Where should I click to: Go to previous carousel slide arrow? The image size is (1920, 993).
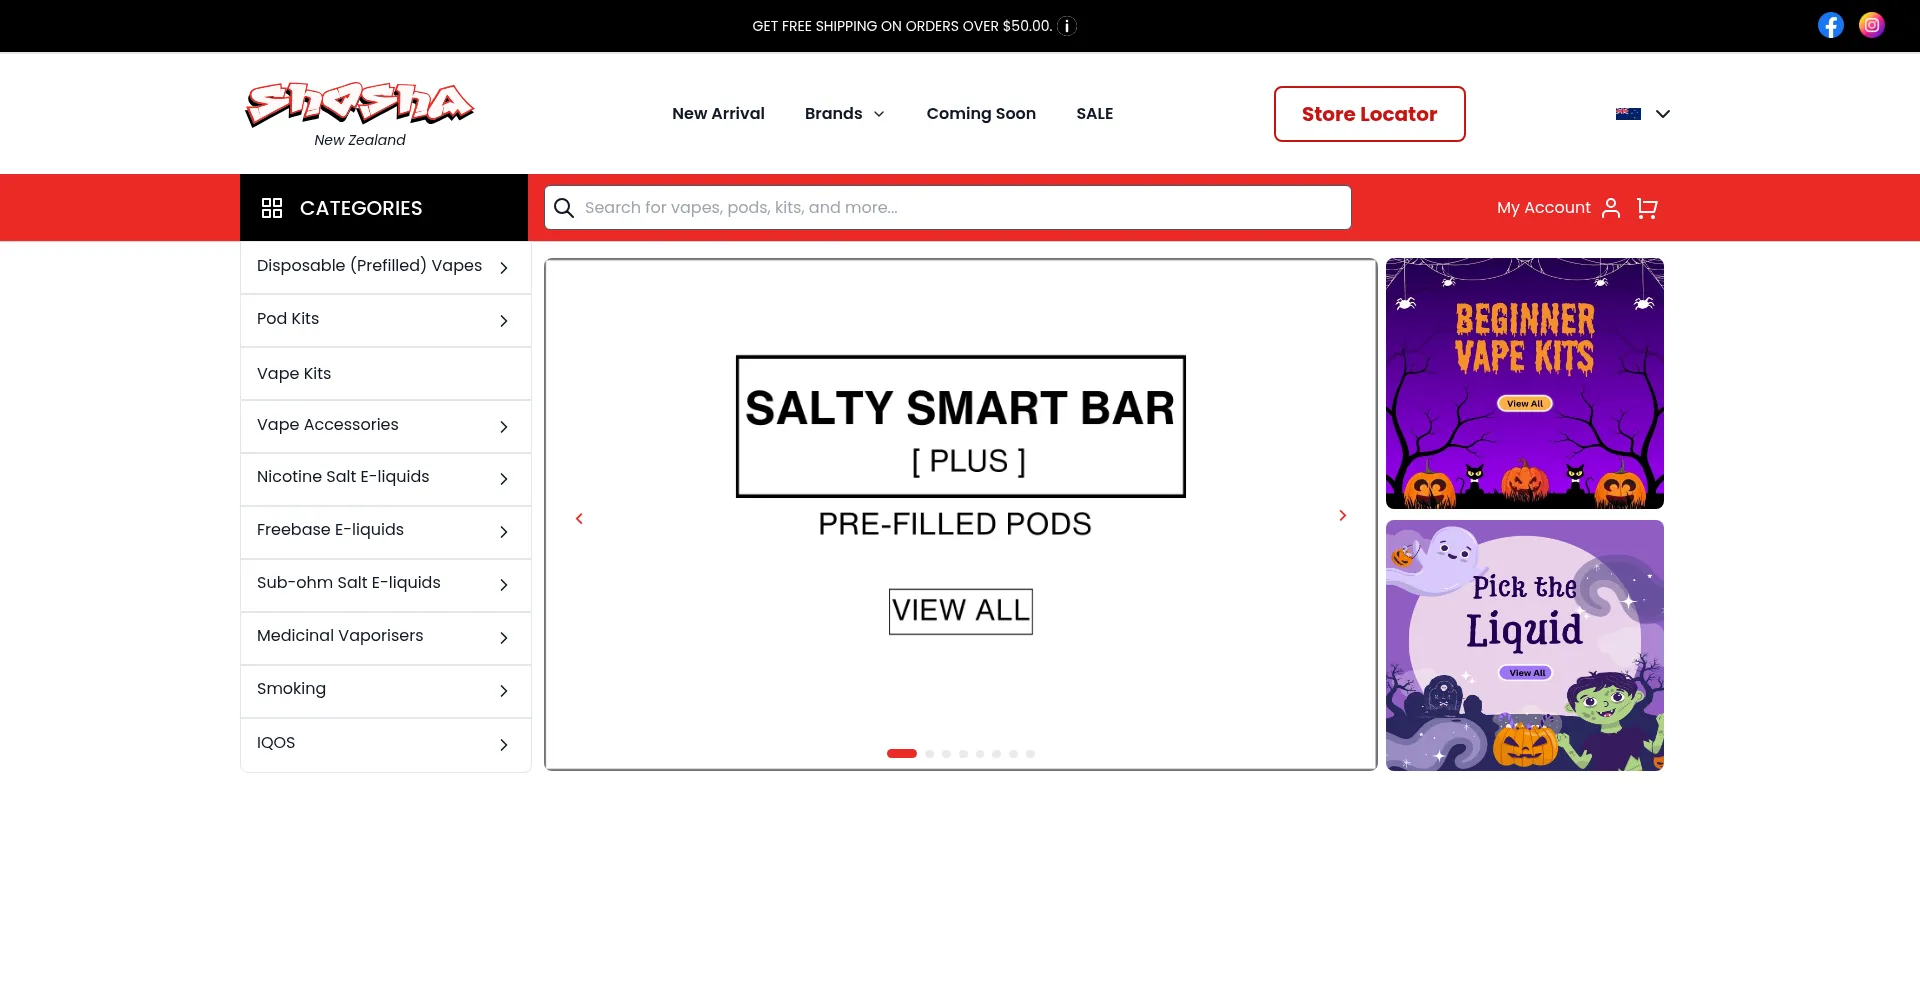tap(579, 518)
